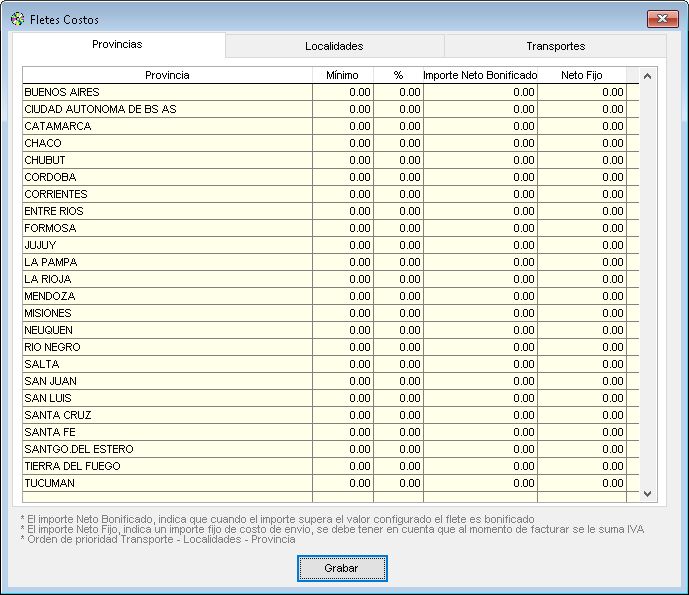
Task: Click the Mínimo column header
Action: coord(342,75)
